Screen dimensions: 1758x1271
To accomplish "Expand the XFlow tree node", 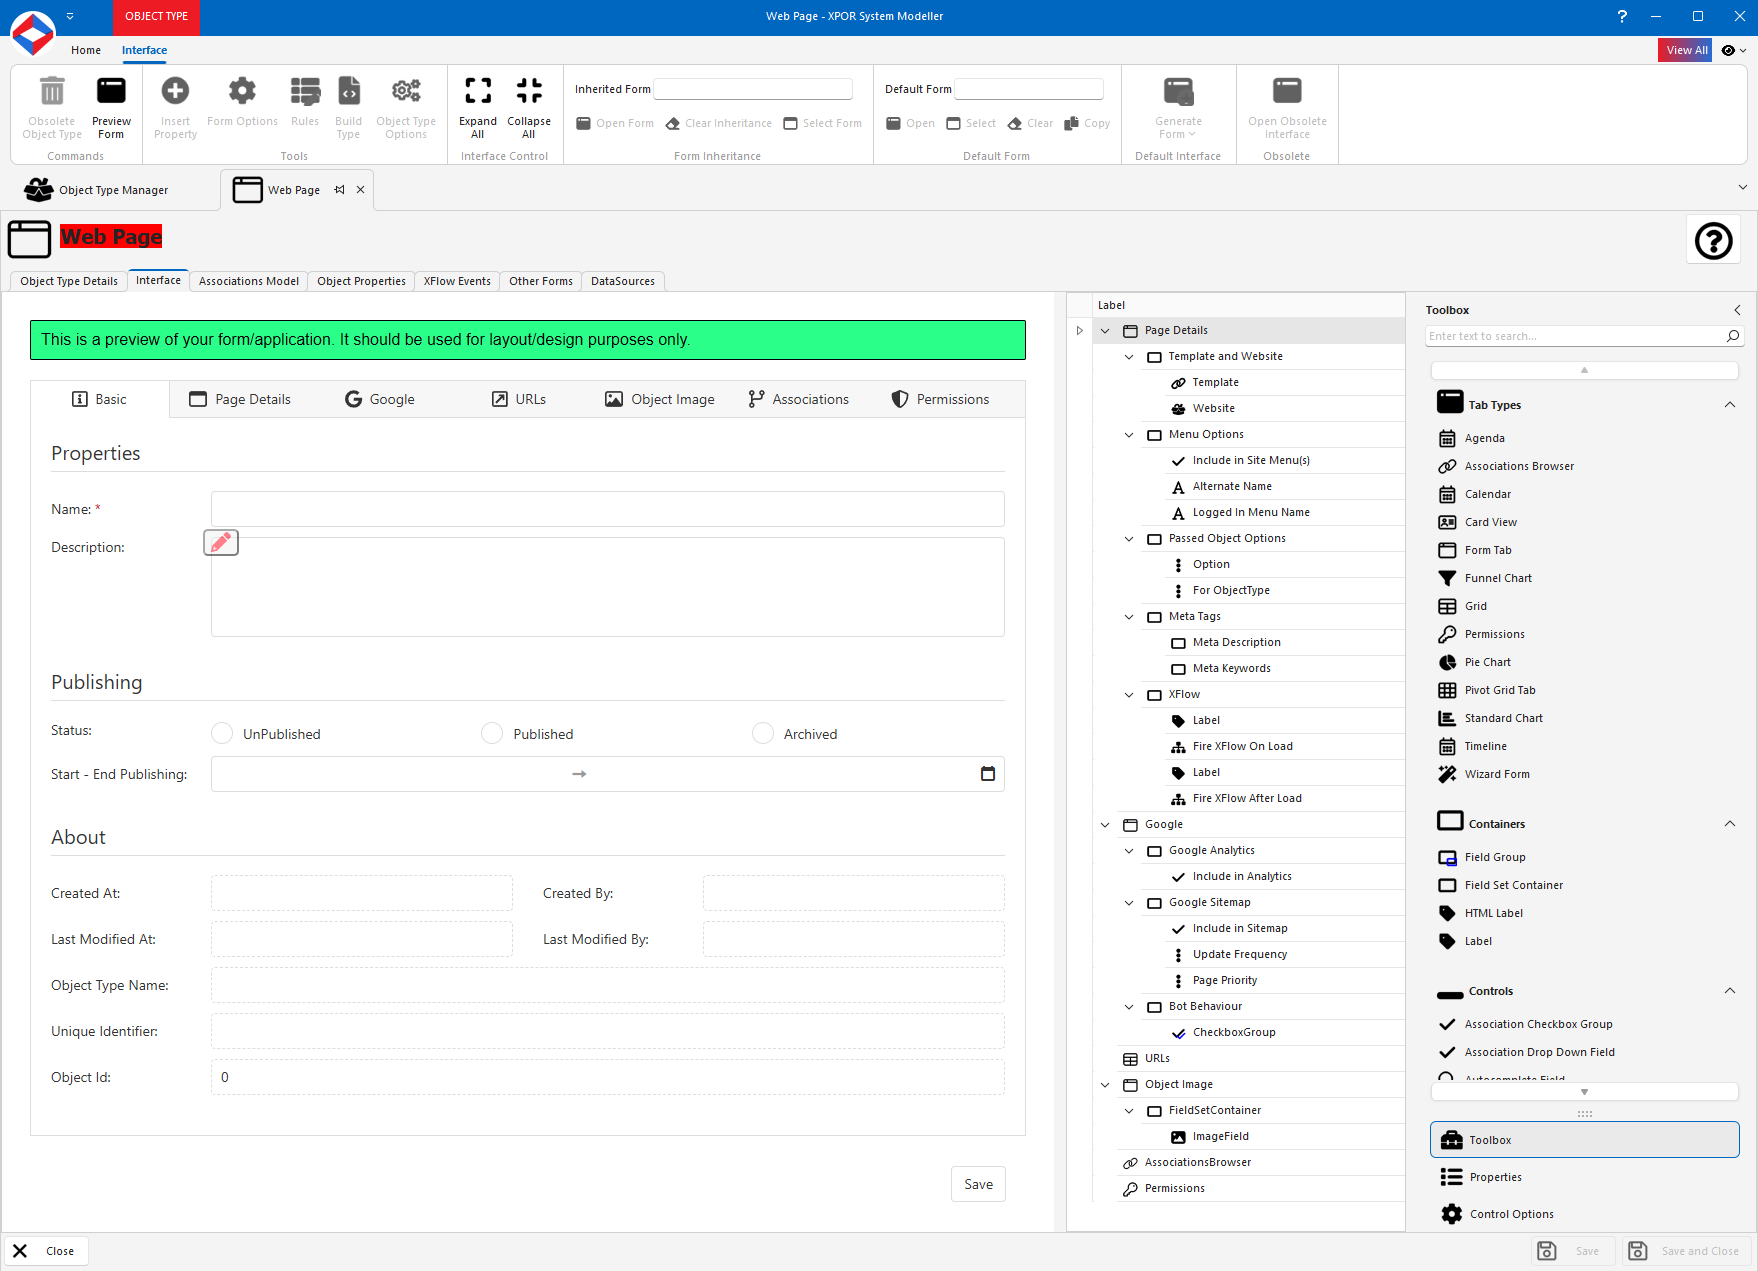I will (1129, 694).
